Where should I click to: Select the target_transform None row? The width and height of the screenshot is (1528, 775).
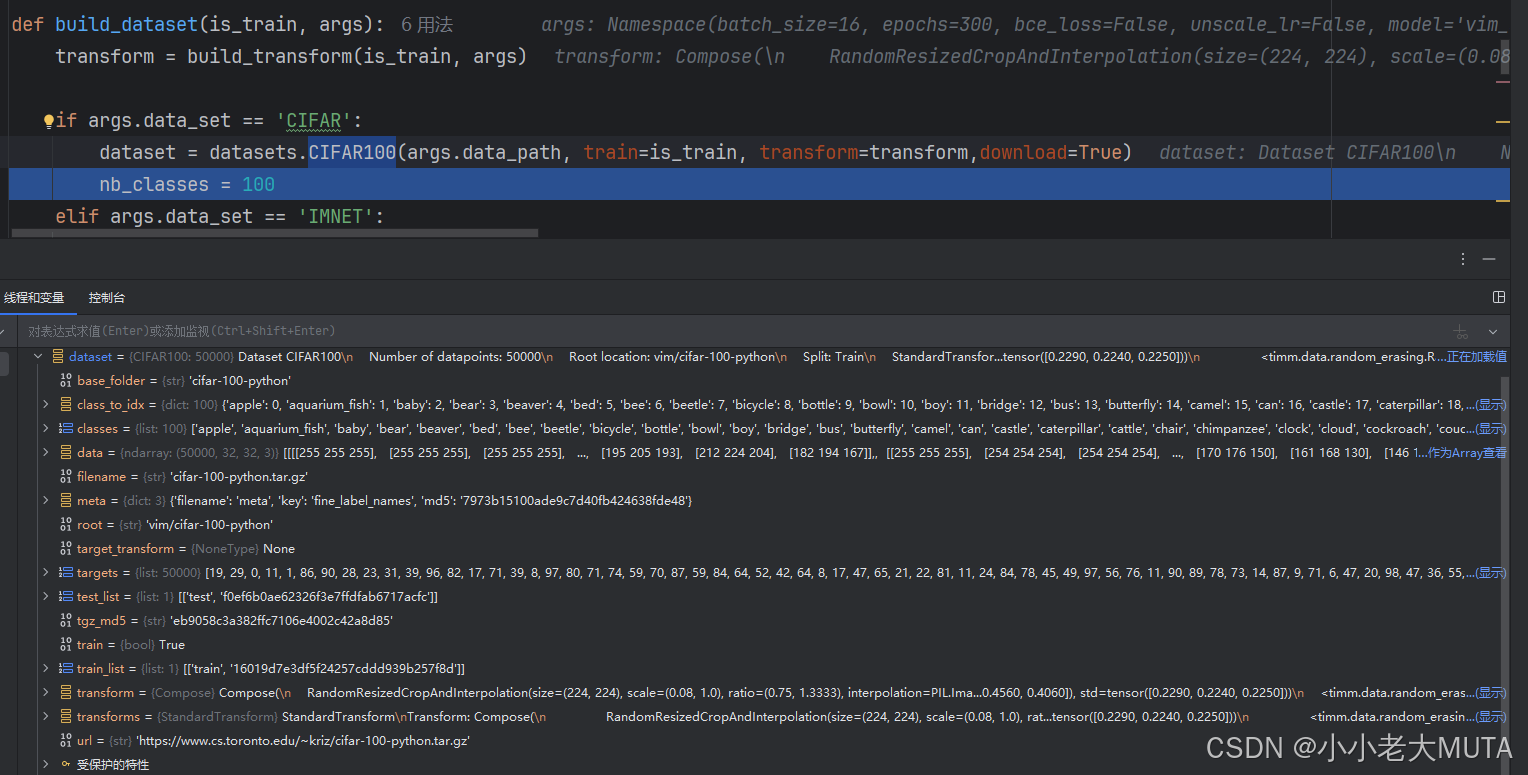185,549
